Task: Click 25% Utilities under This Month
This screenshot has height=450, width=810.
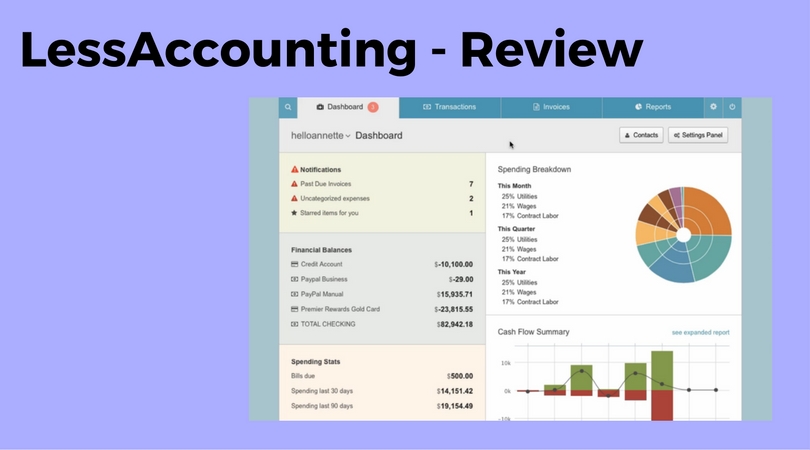Action: click(520, 196)
